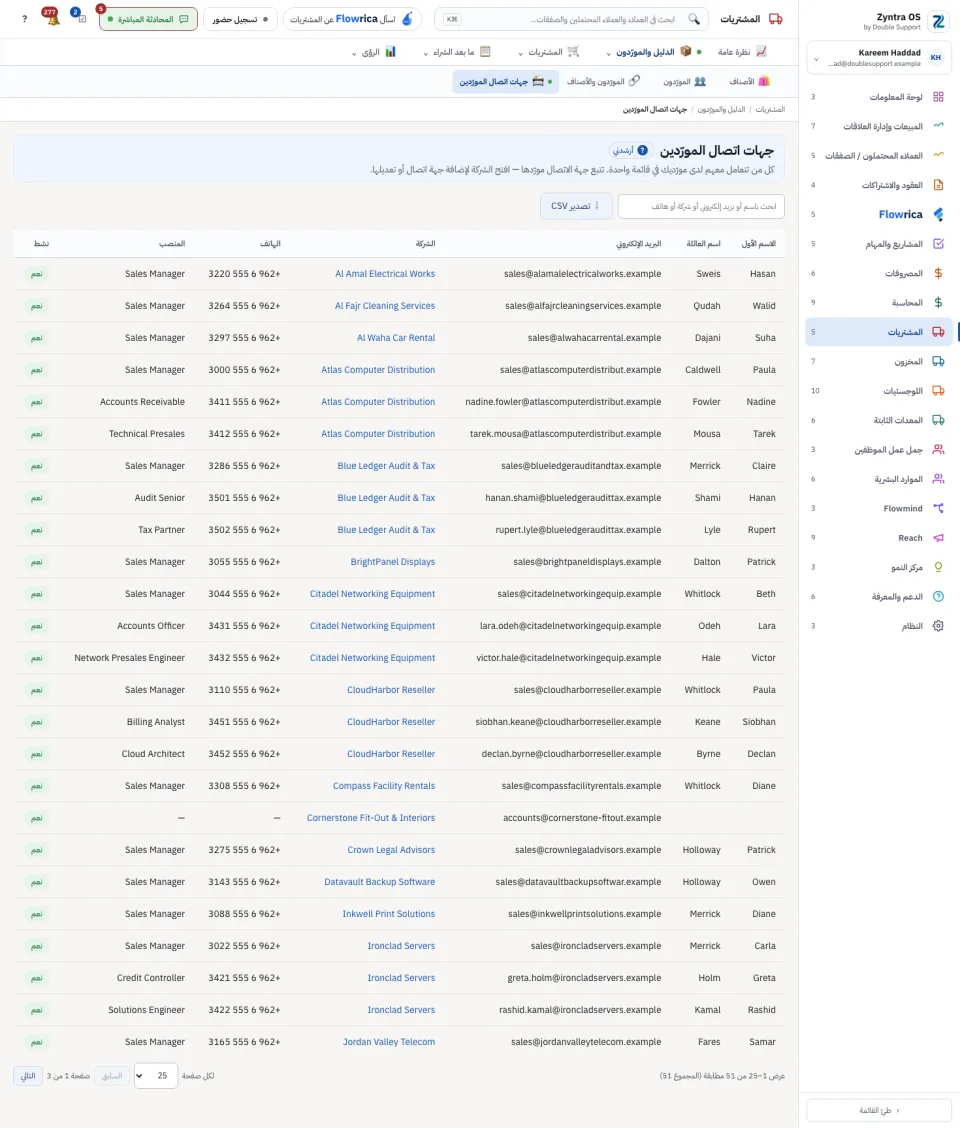Open the rows per page dropdown showing 25

pos(156,1075)
